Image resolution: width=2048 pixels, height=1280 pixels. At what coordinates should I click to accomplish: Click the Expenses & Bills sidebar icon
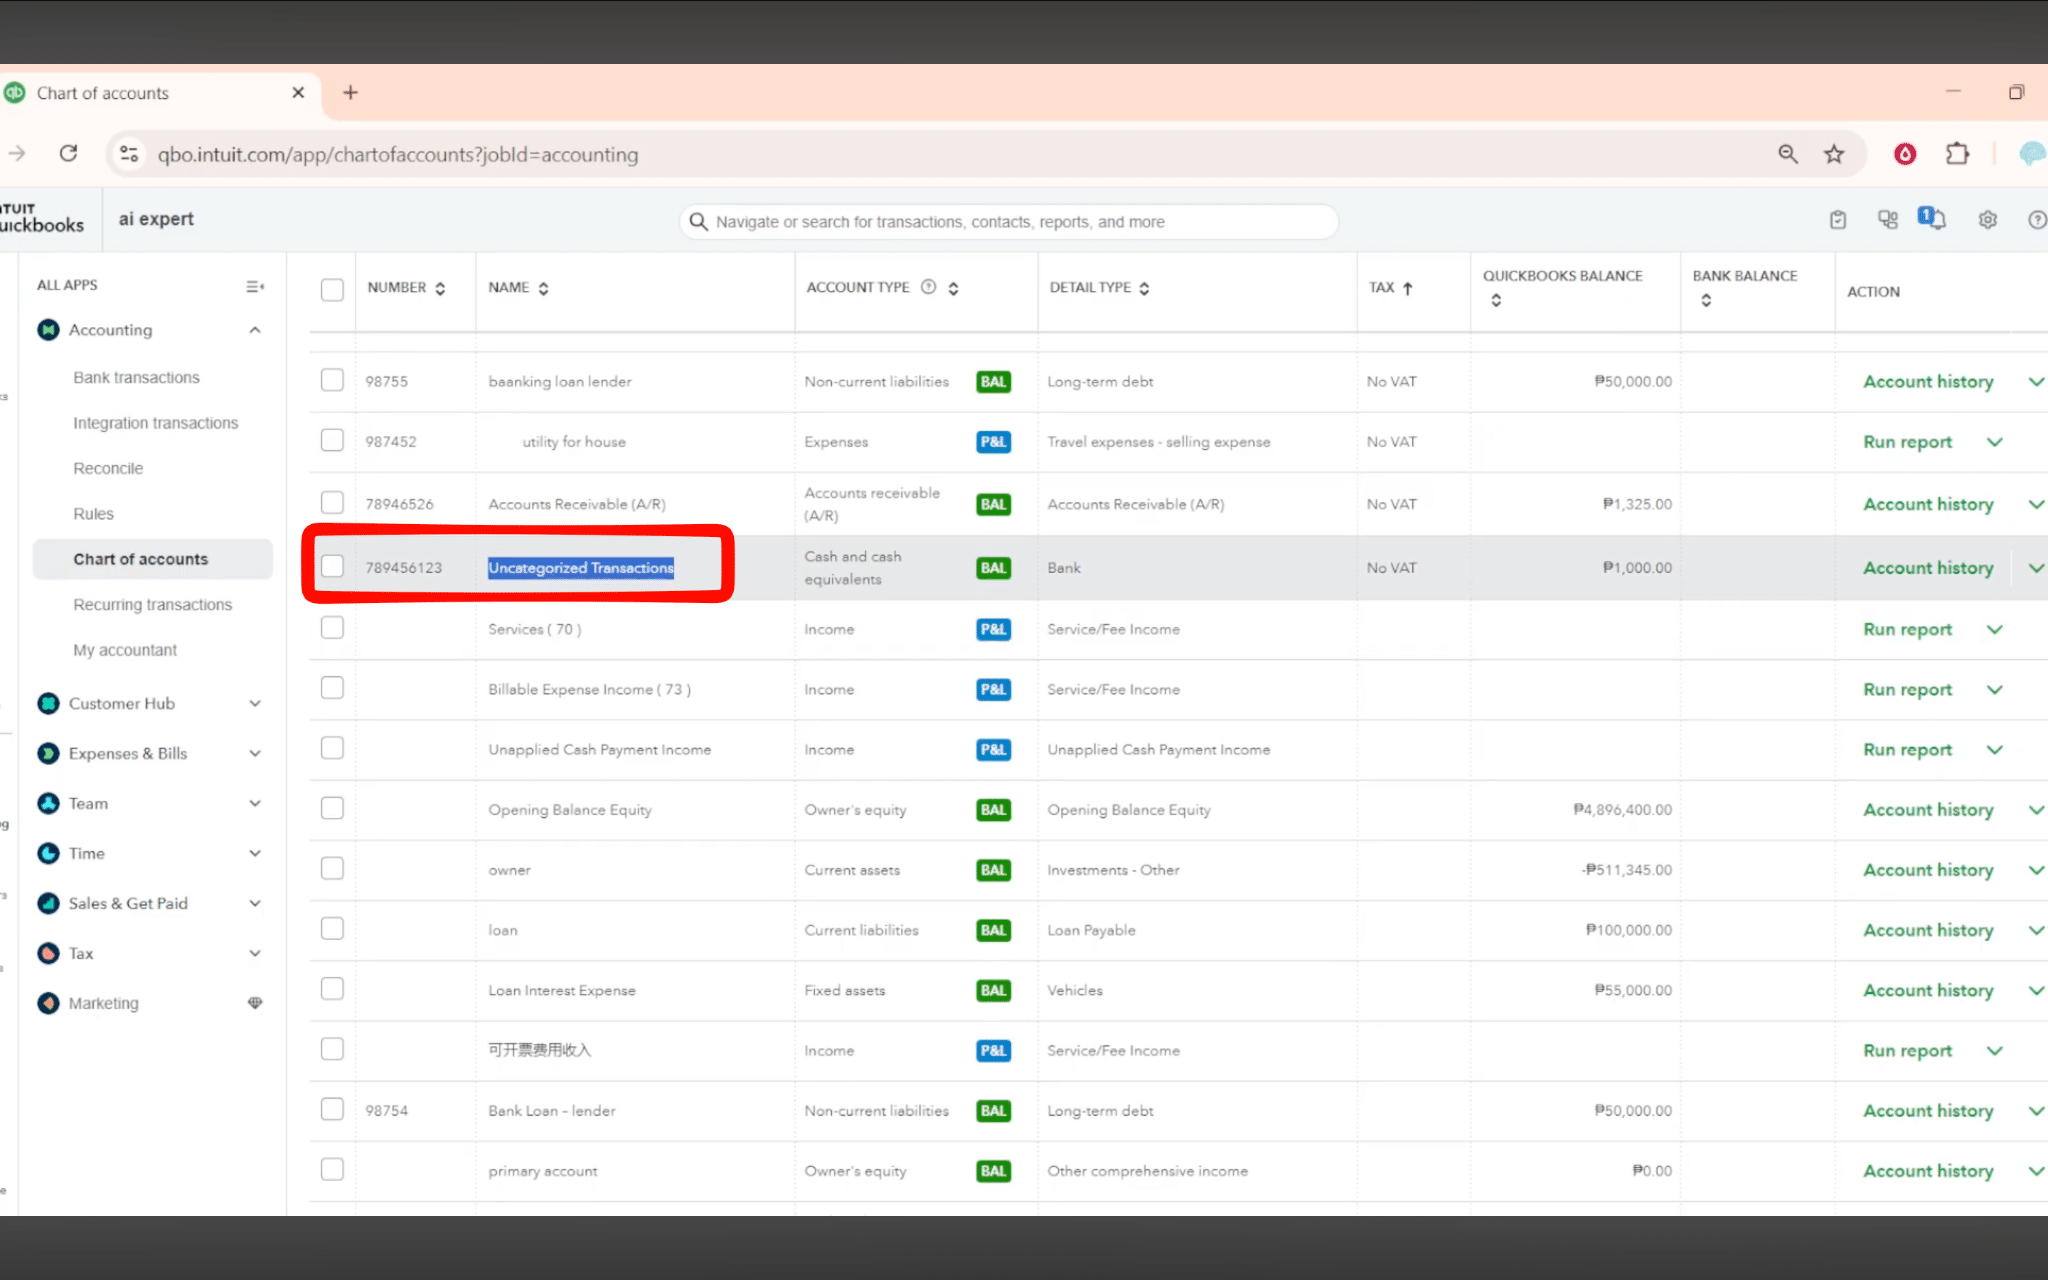point(48,753)
